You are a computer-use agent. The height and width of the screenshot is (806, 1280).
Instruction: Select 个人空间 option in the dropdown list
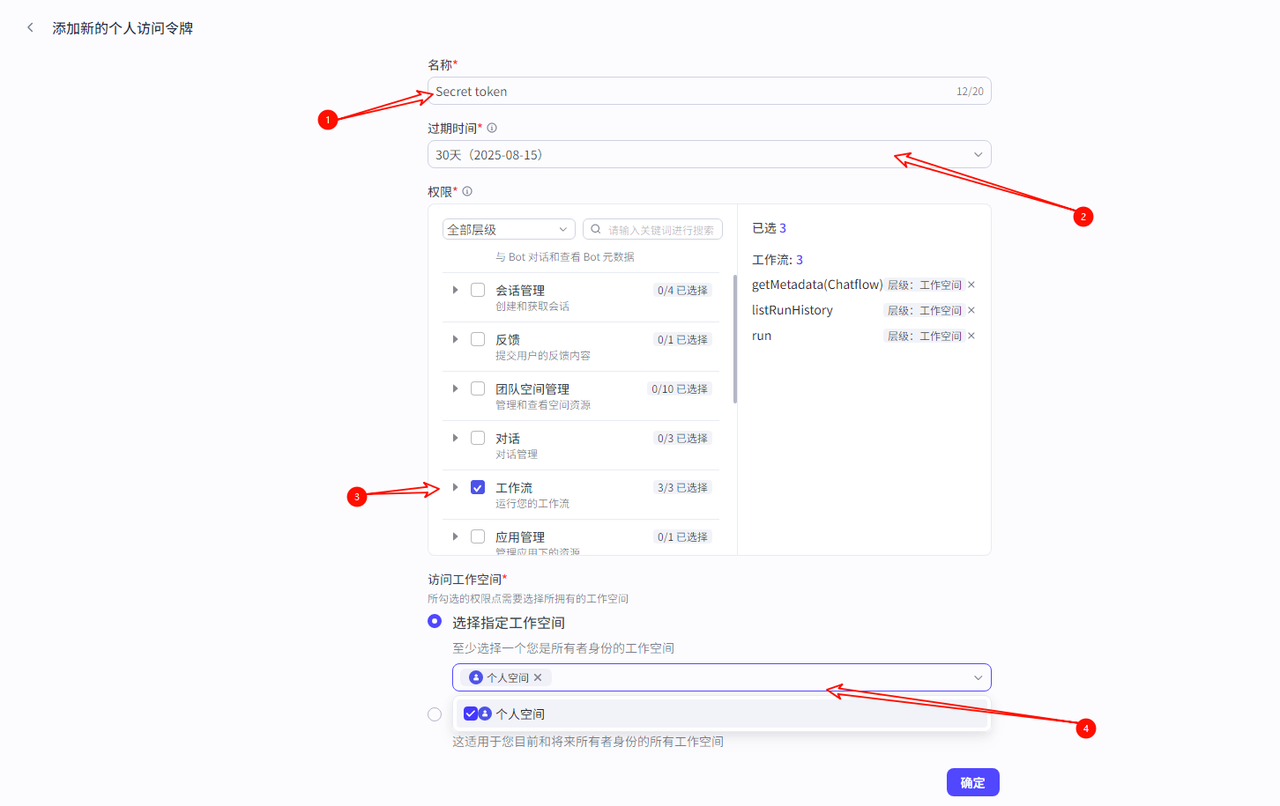tap(520, 714)
